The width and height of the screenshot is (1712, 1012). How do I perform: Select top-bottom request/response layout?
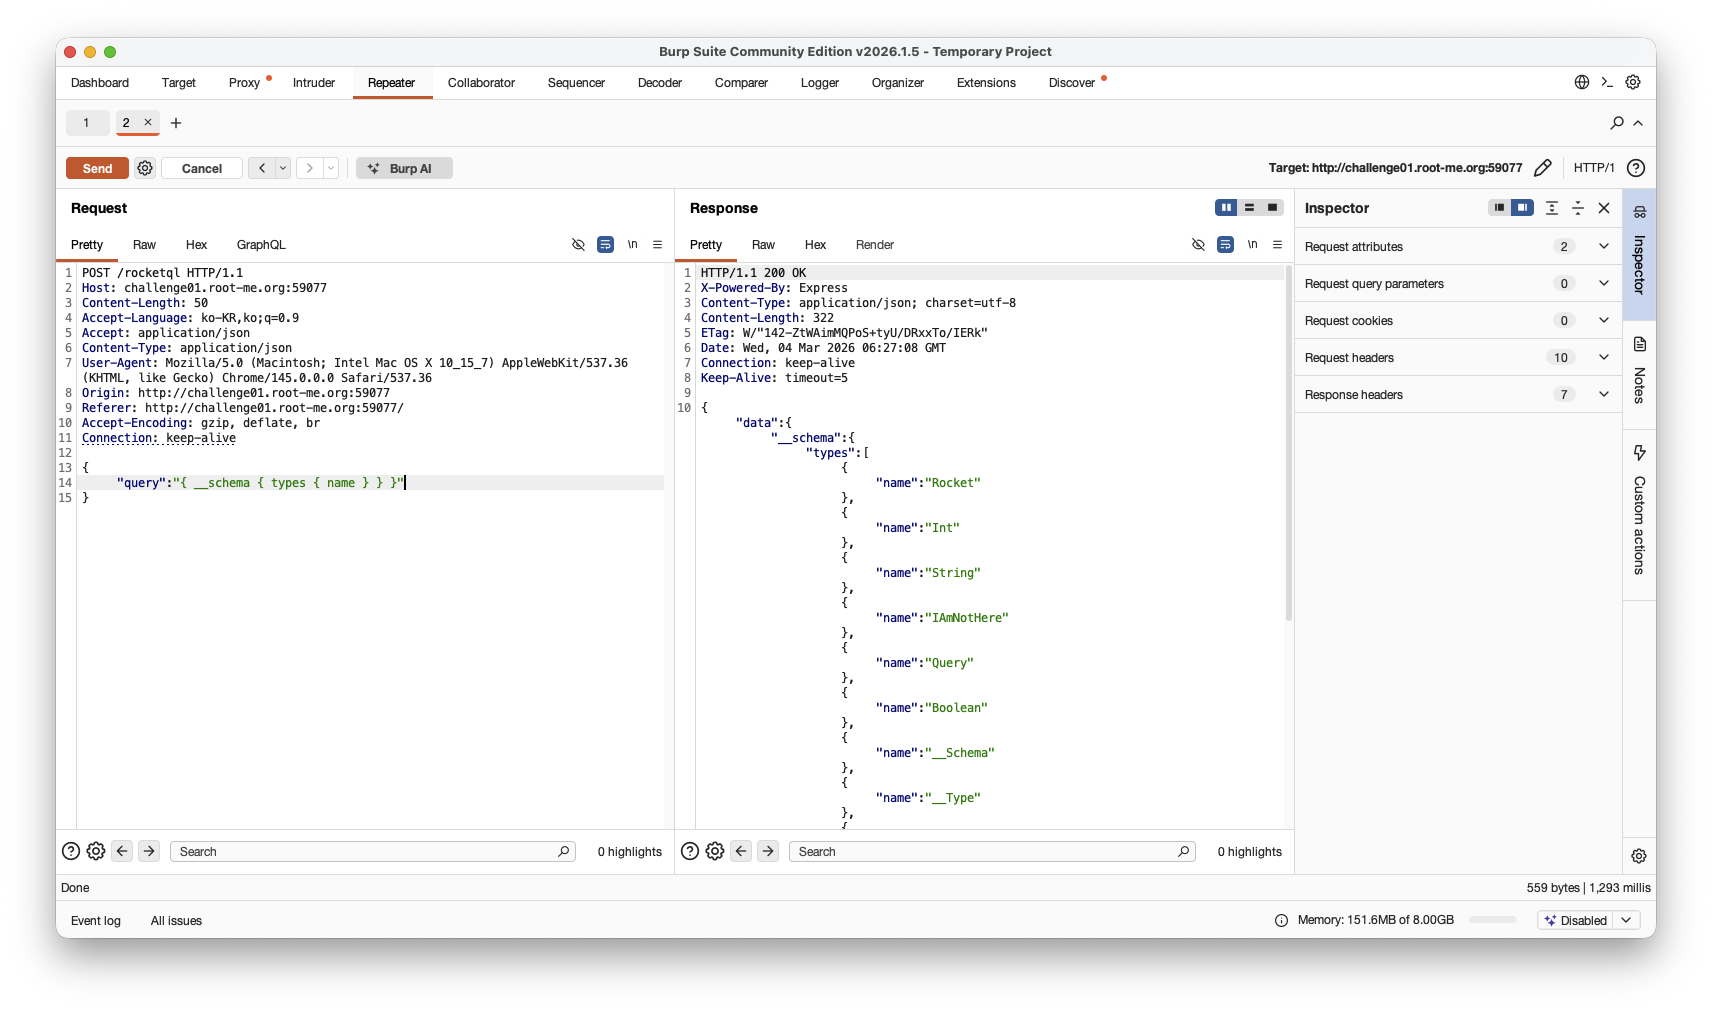1249,207
